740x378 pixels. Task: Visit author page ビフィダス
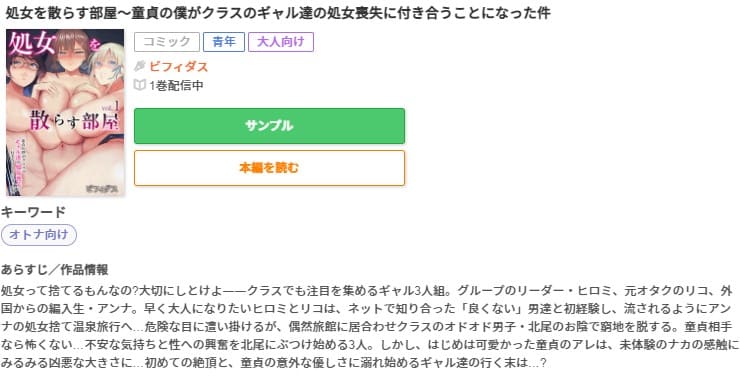[178, 67]
